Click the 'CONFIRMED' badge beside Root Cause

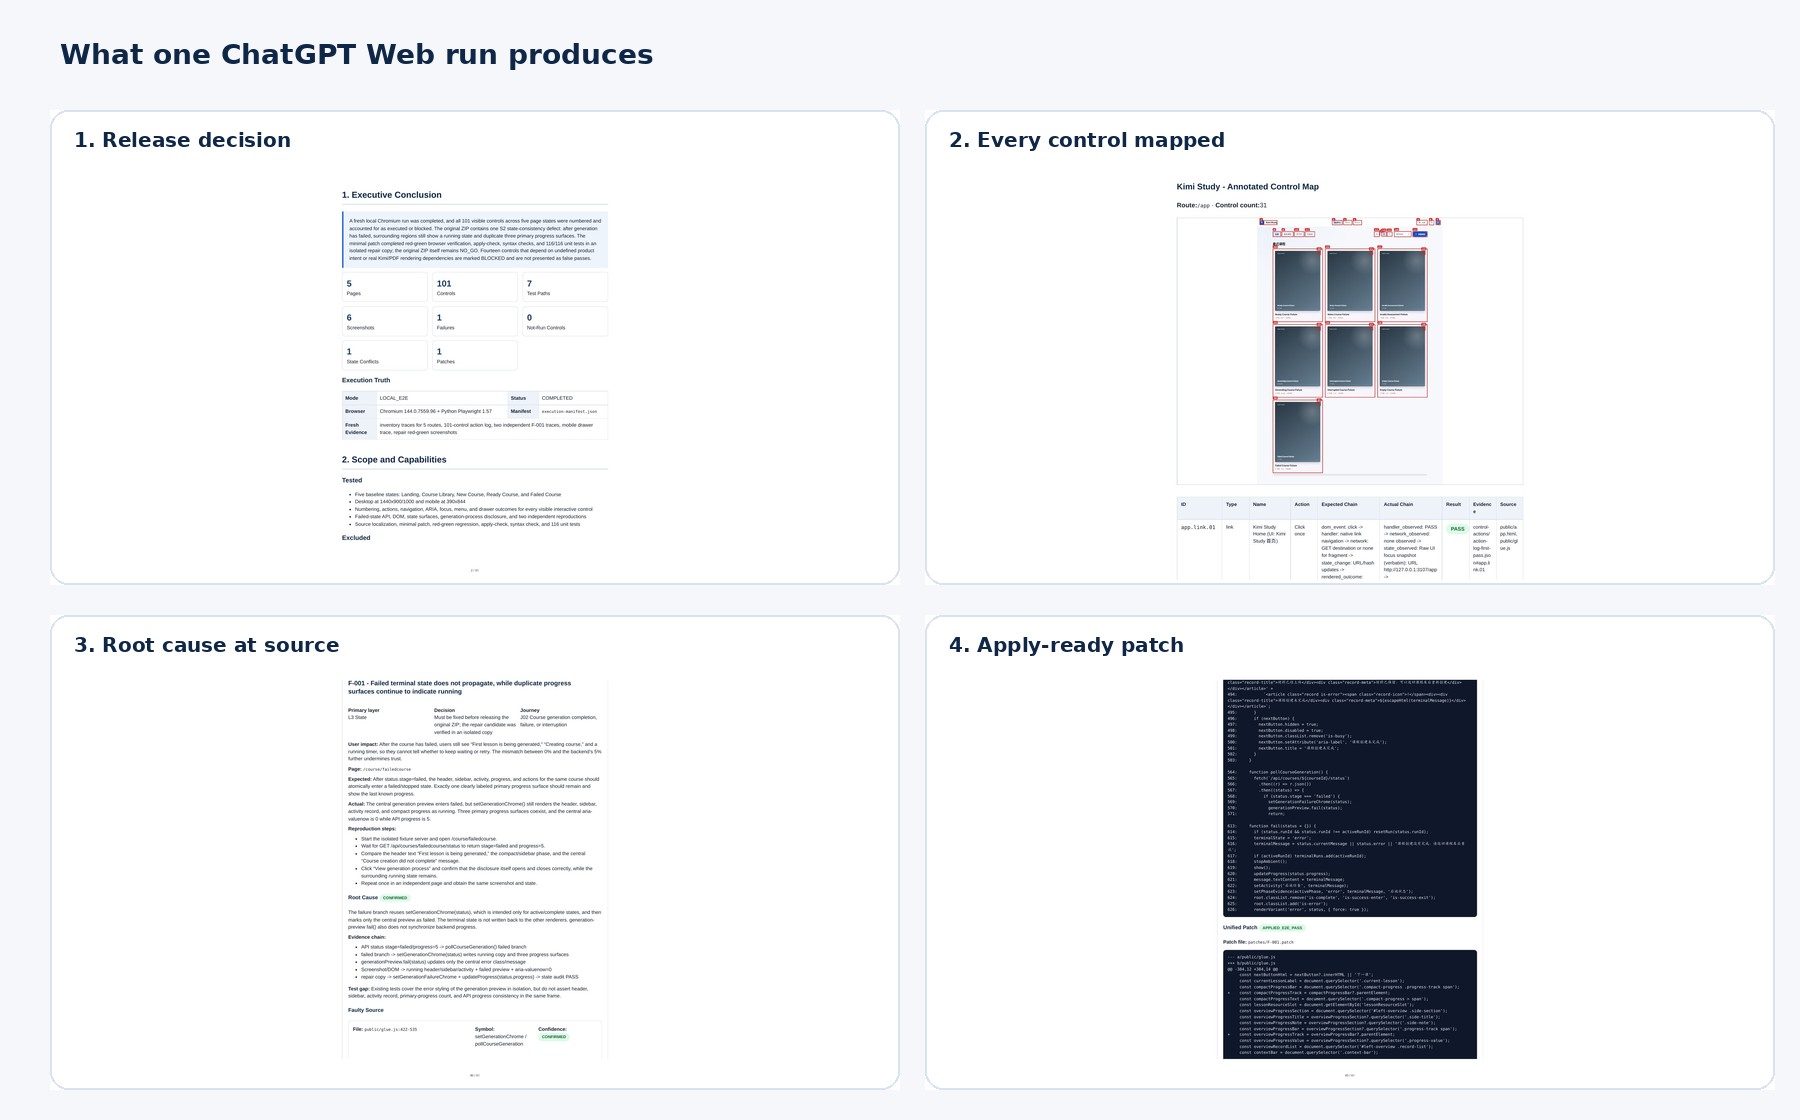tap(395, 898)
